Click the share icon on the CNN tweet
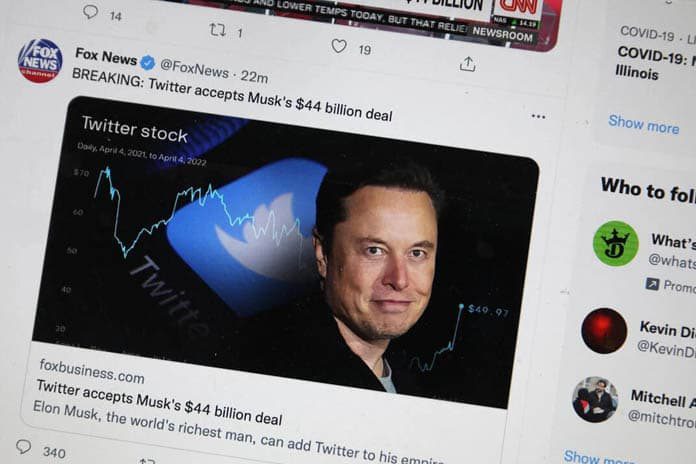Screen dimensions: 696x464 coord(467,64)
